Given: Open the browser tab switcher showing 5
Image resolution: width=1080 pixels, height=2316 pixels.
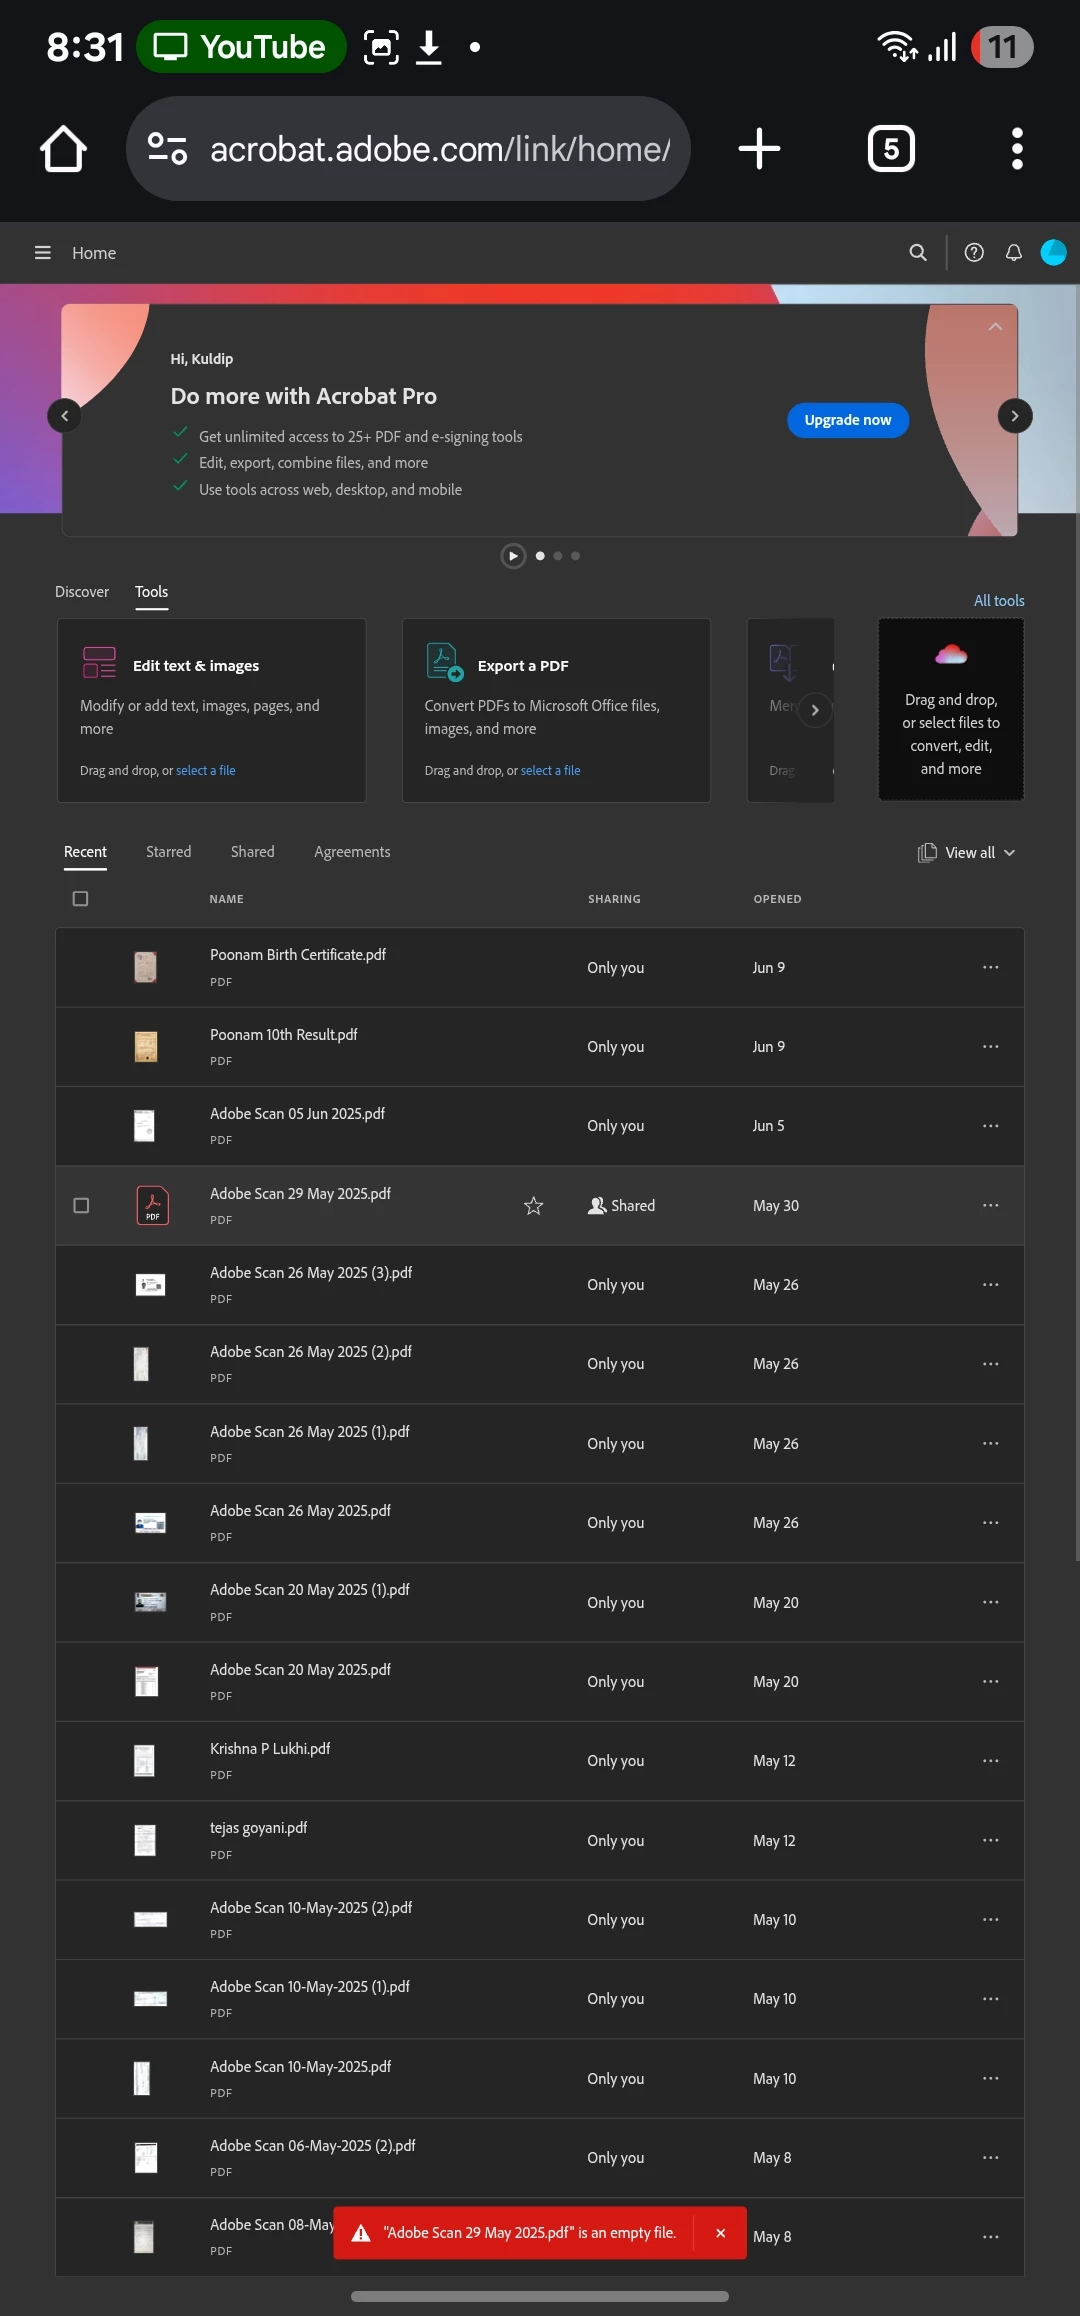Looking at the screenshot, I should tap(891, 149).
